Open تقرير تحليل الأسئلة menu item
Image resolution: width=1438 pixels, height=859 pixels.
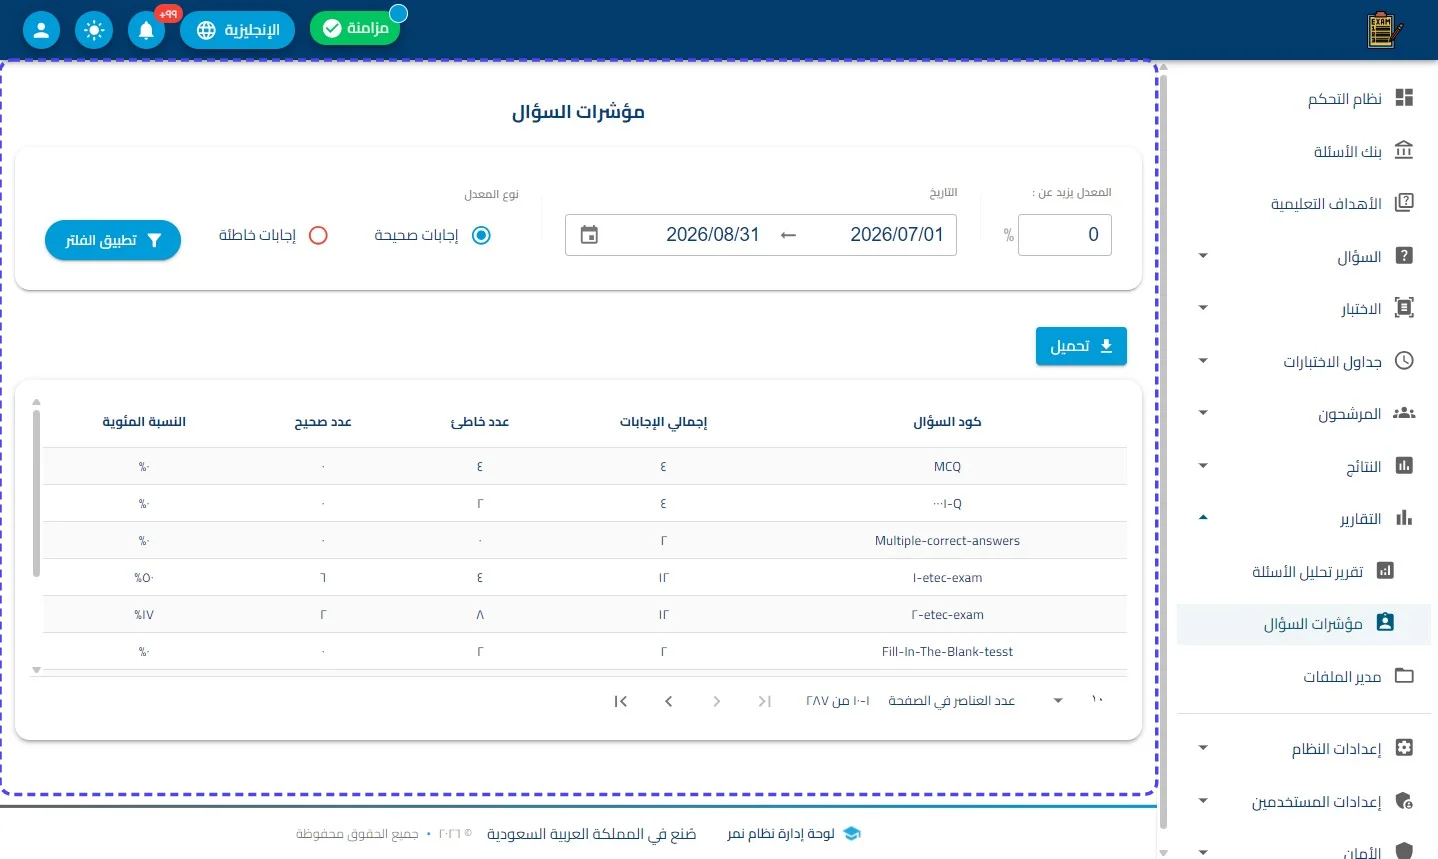[1304, 571]
